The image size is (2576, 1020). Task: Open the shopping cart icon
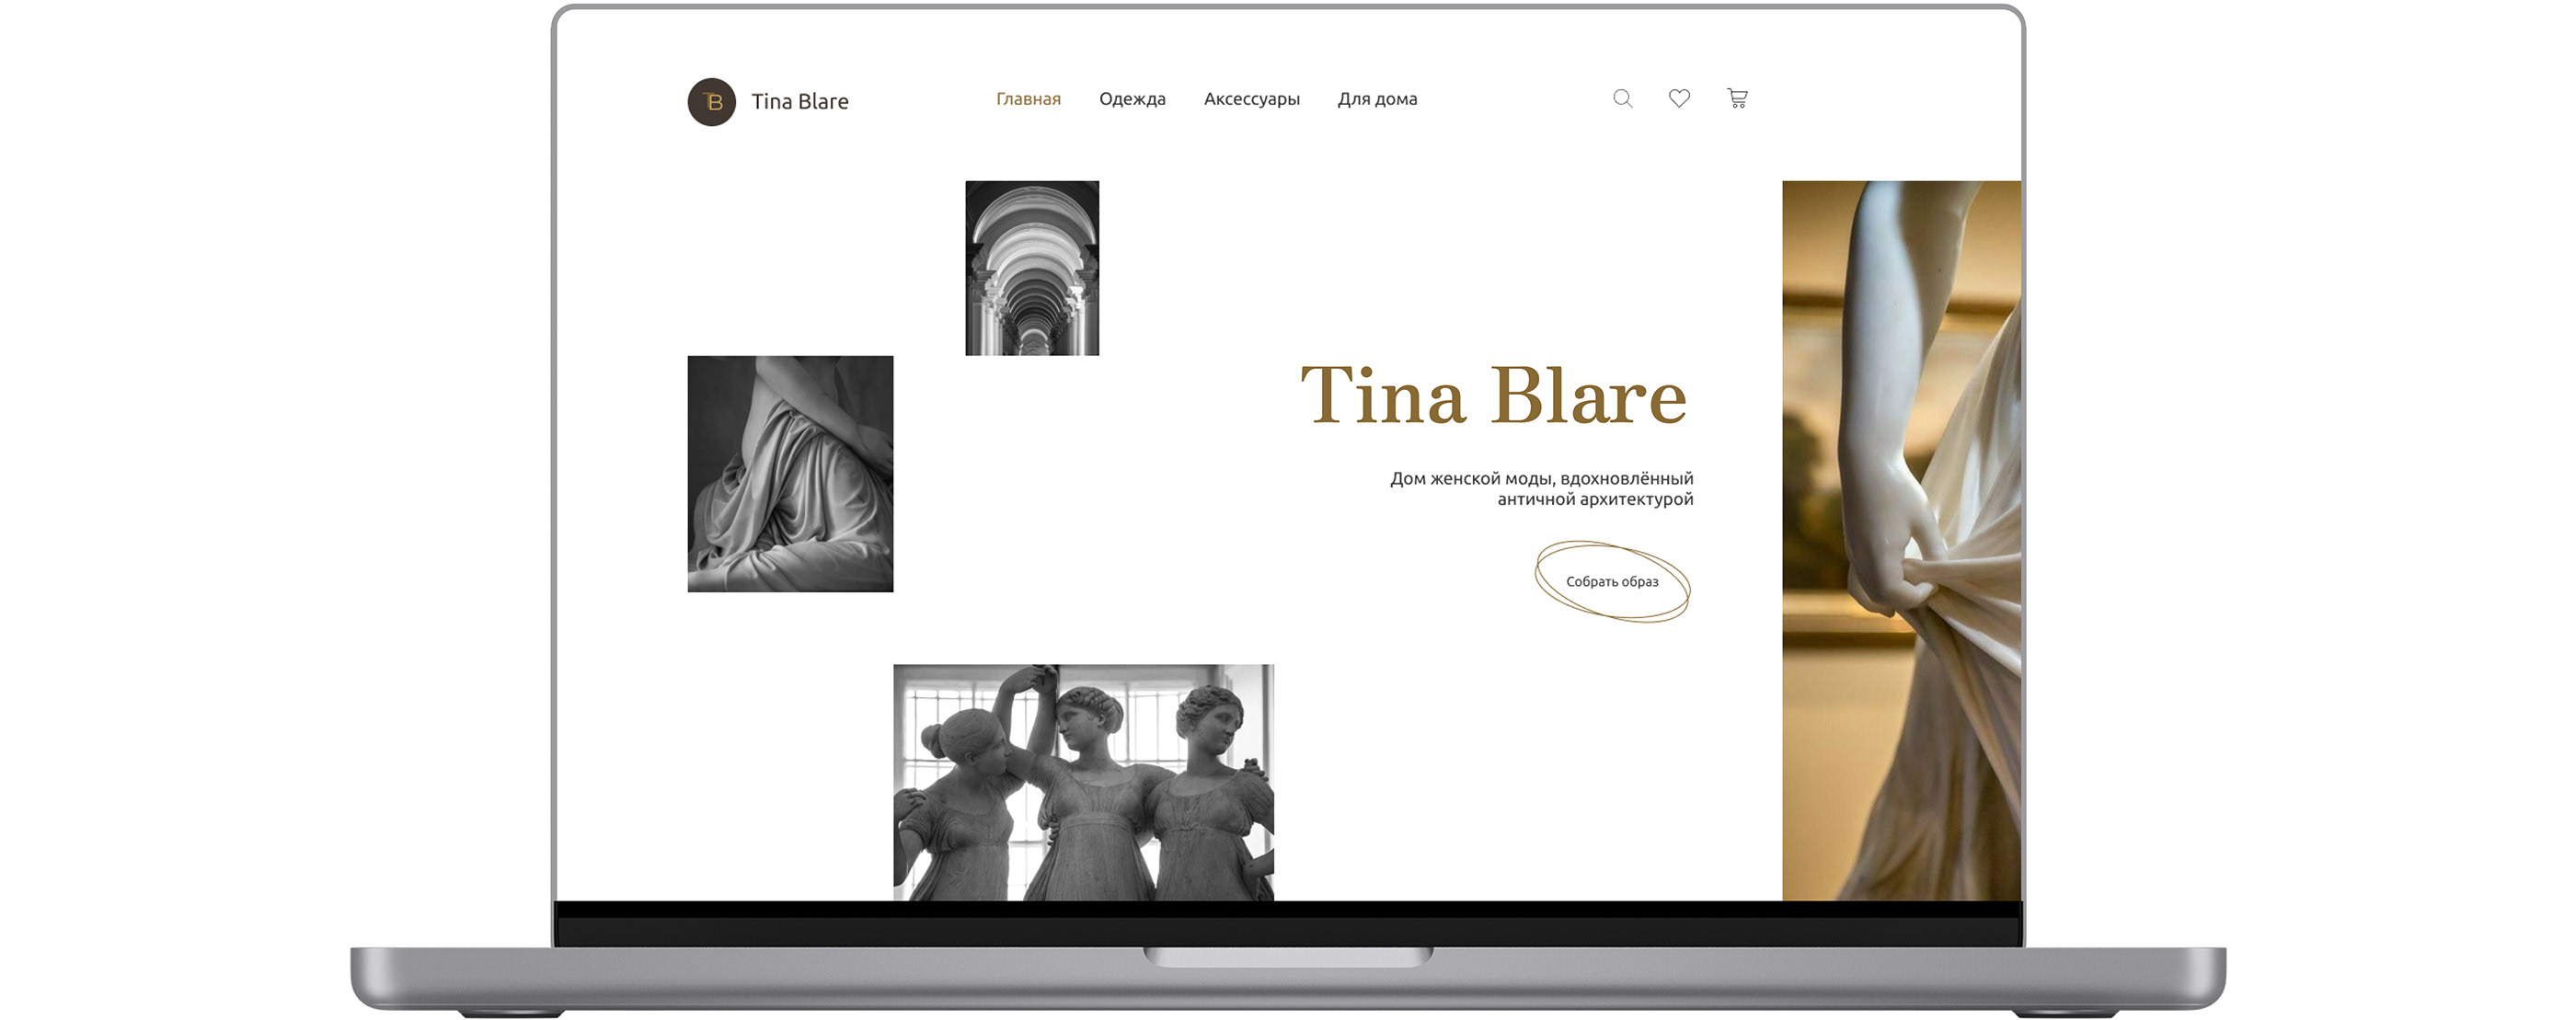pyautogui.click(x=1737, y=98)
